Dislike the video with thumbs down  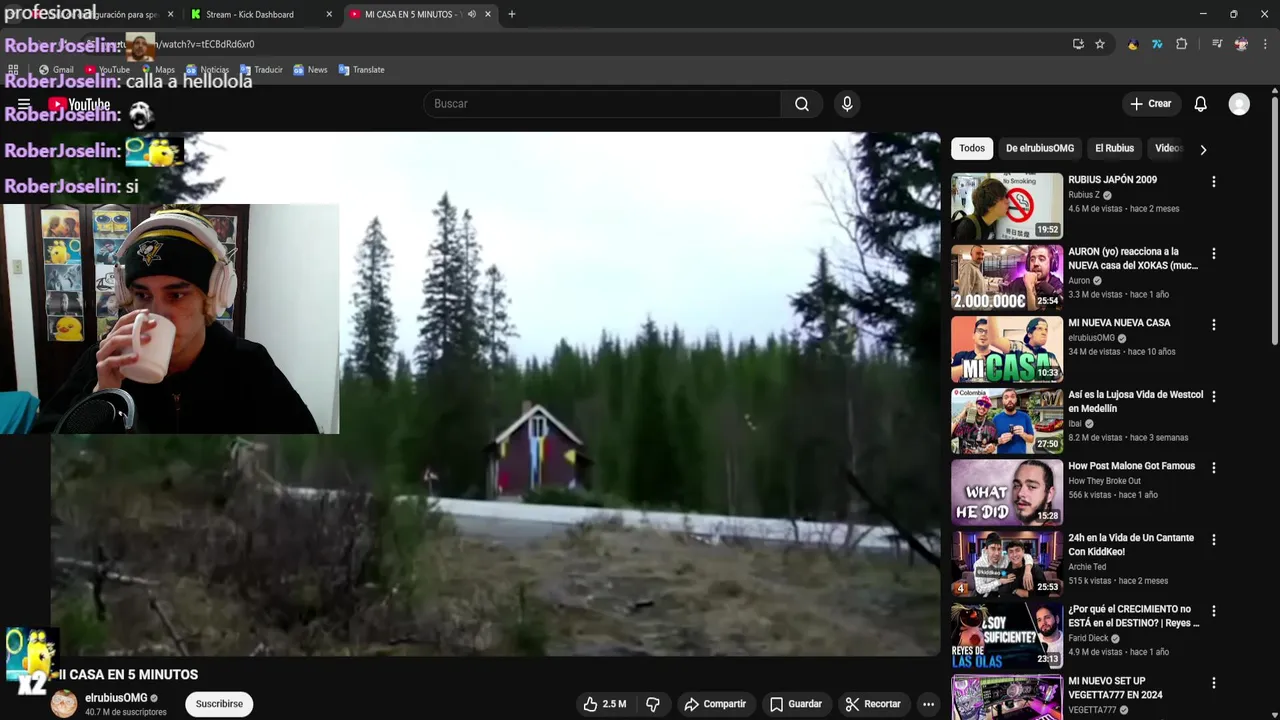tap(653, 704)
